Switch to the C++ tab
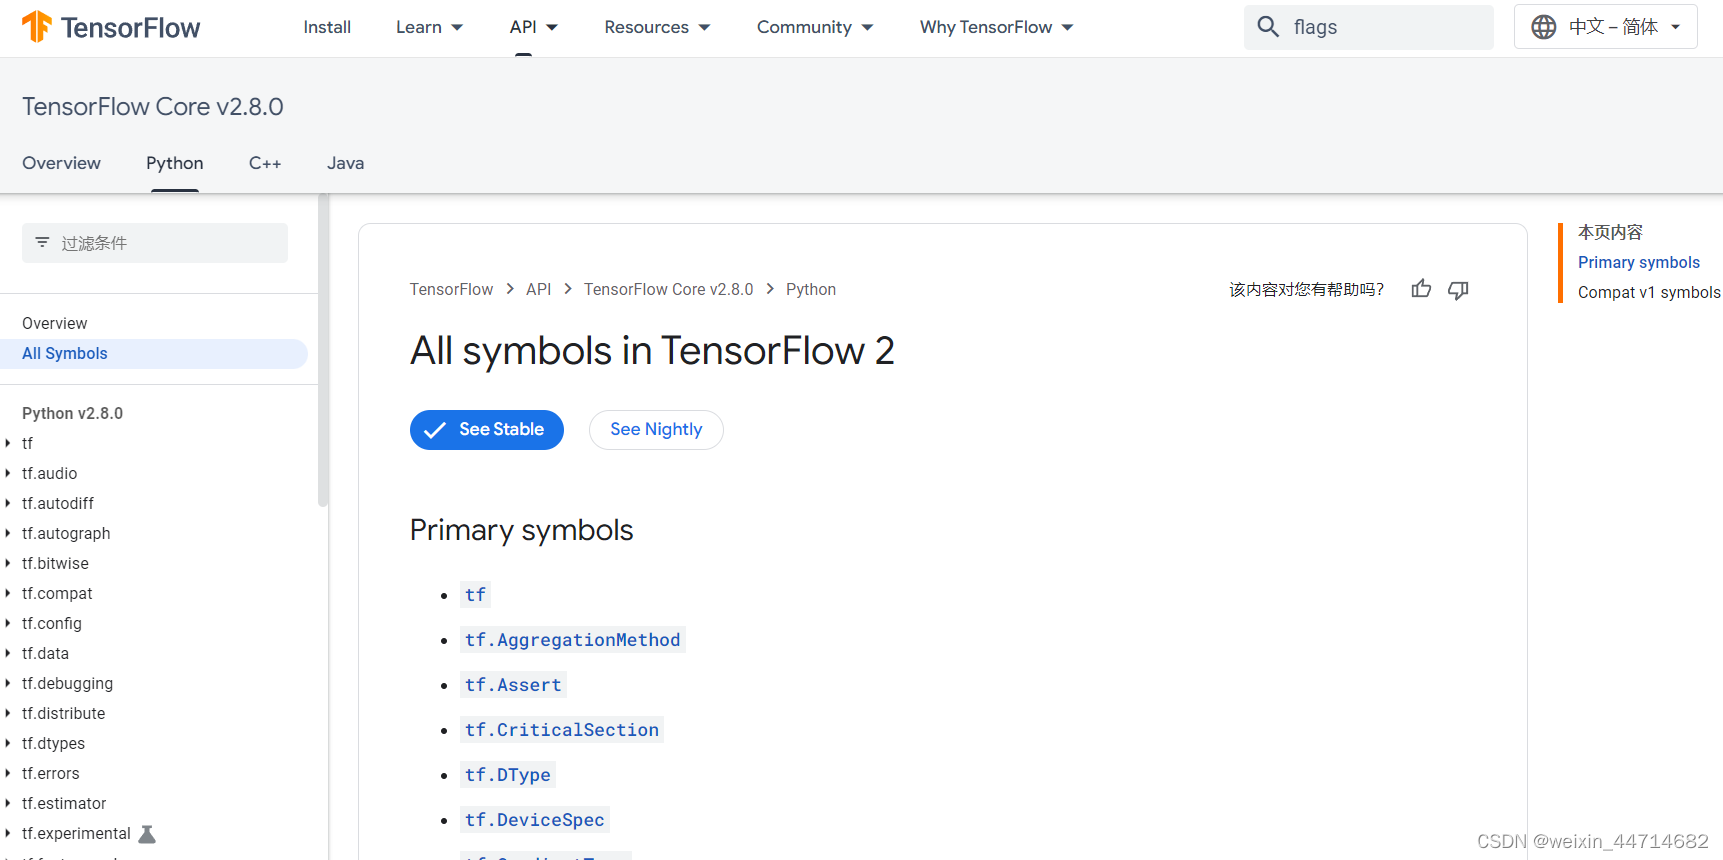The width and height of the screenshot is (1723, 860). [265, 163]
